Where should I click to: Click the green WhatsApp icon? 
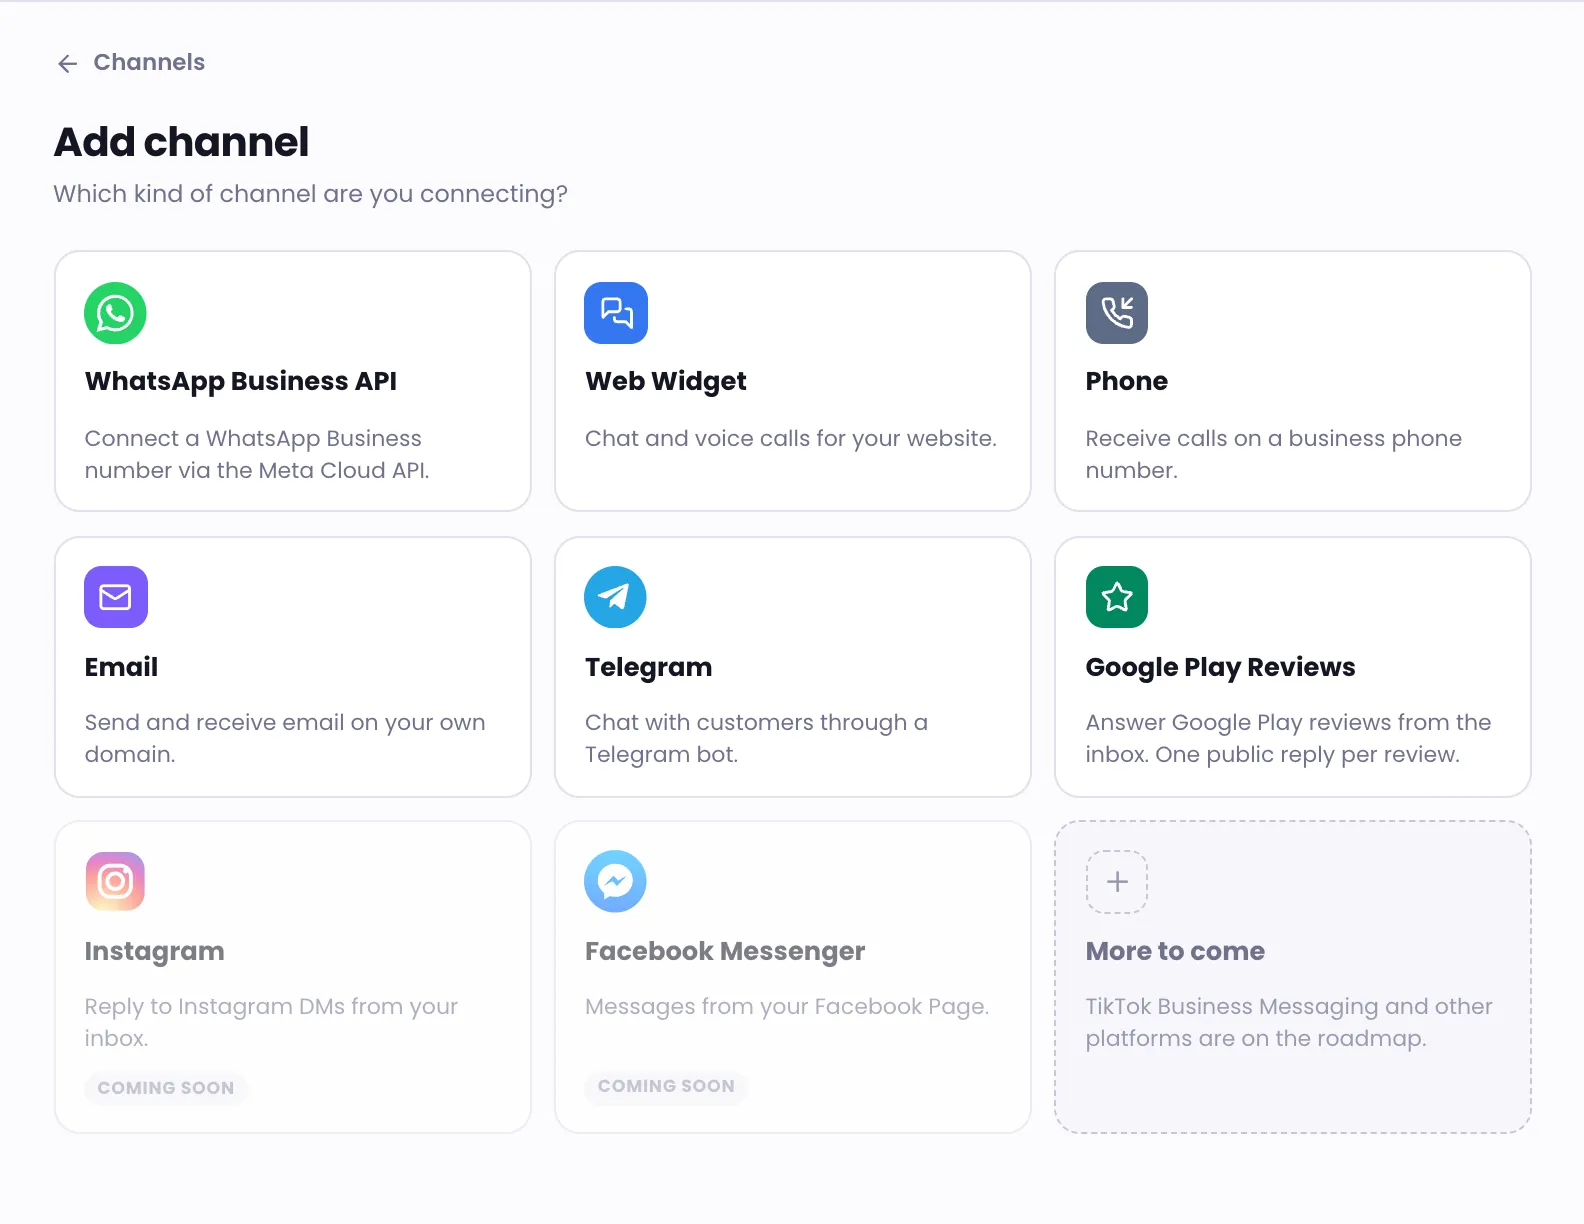tap(115, 313)
